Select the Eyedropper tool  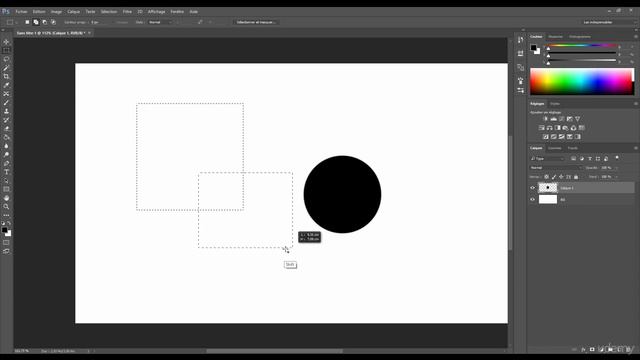click(6, 85)
